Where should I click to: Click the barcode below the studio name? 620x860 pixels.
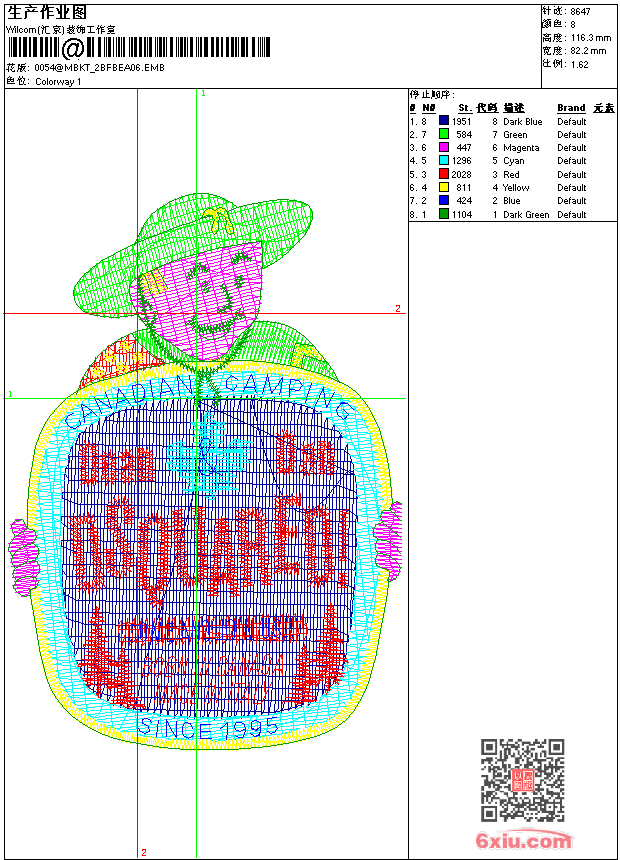tap(139, 47)
